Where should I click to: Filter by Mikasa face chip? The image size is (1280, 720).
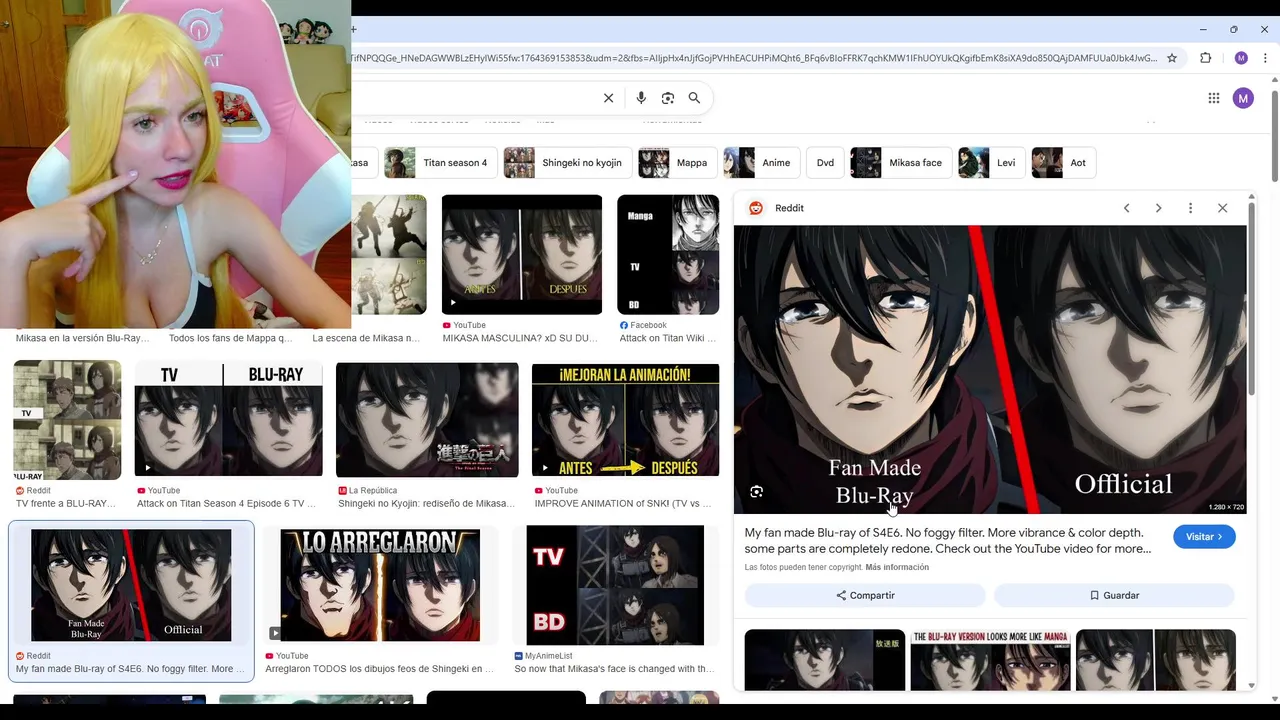901,163
